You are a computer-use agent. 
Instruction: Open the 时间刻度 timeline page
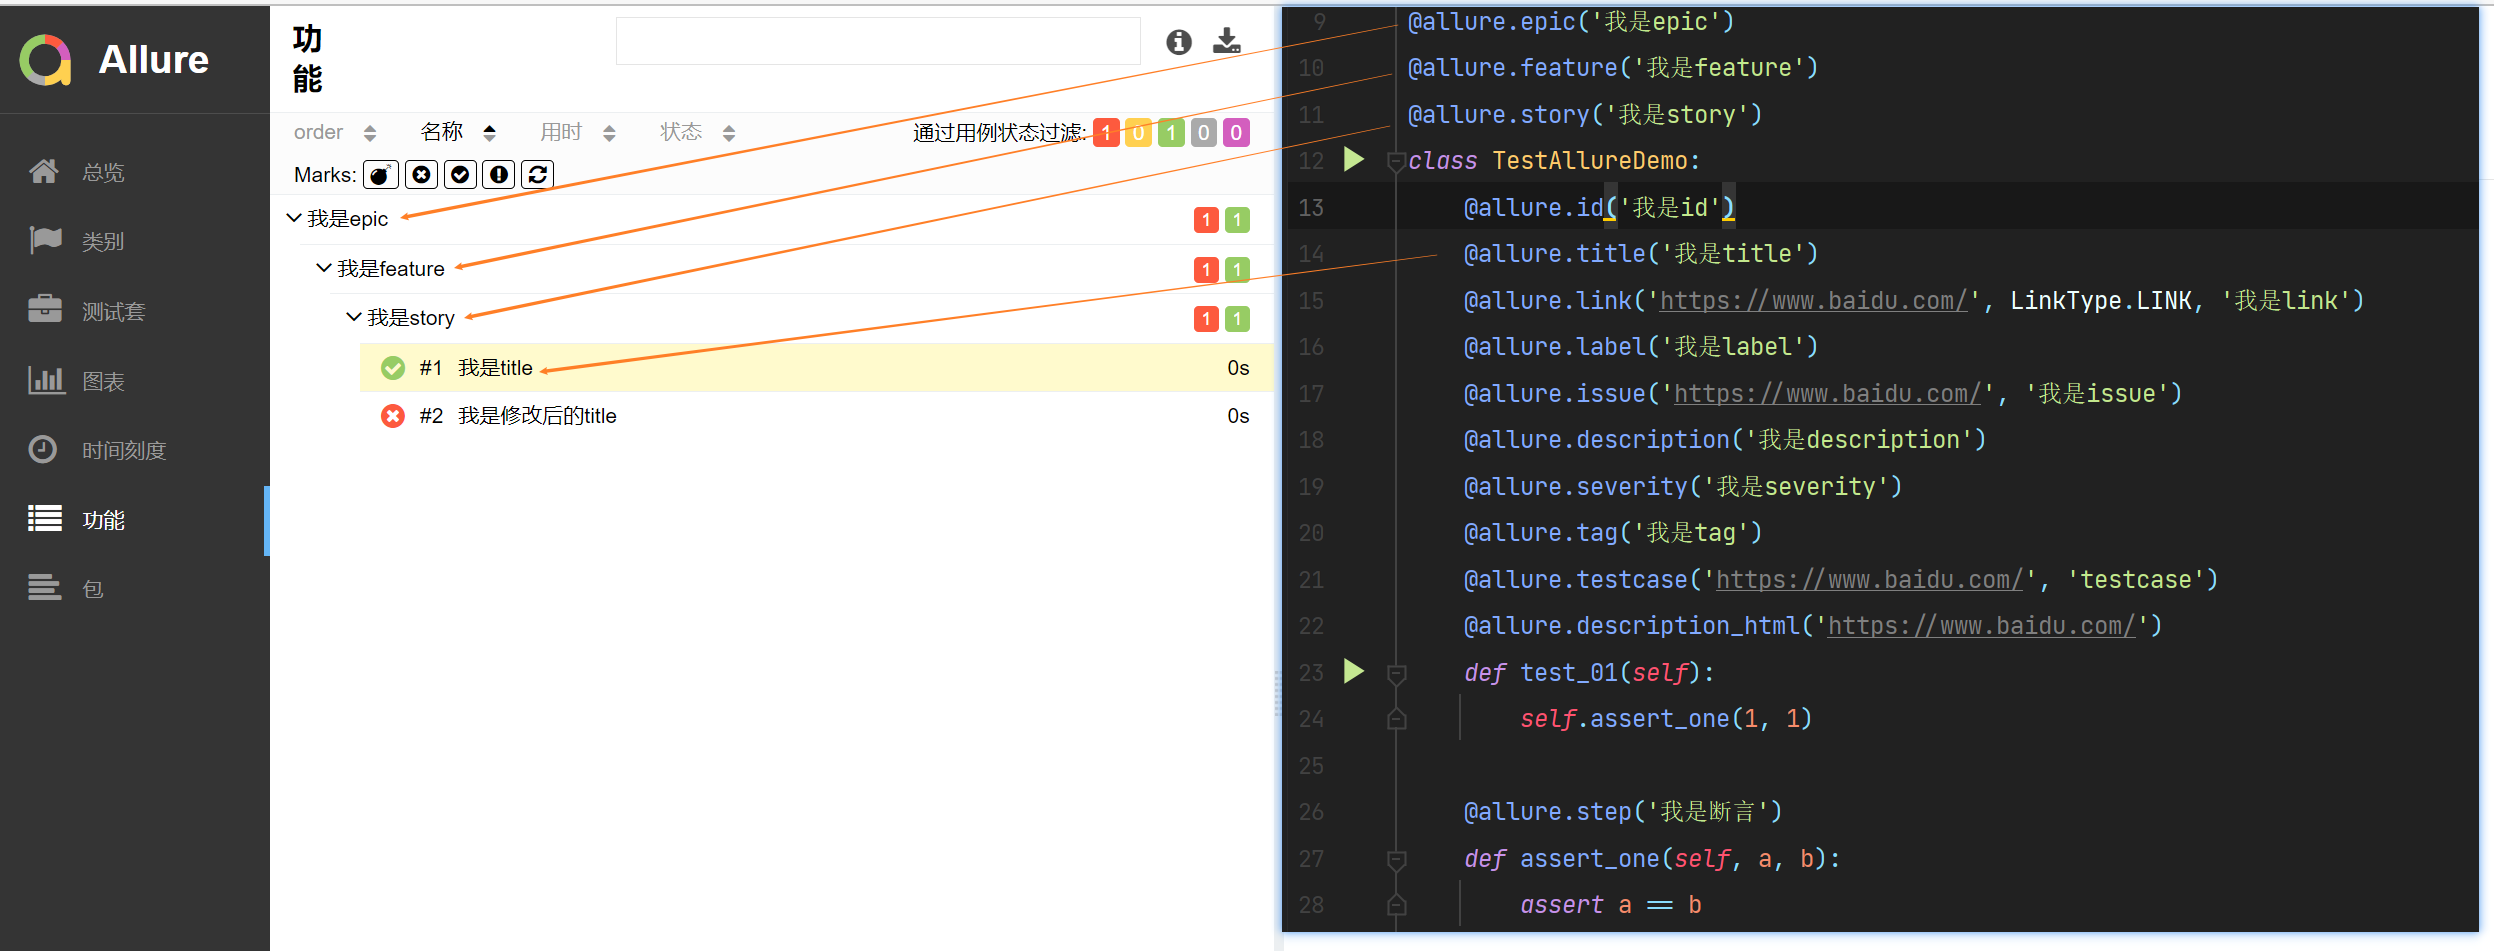(124, 449)
